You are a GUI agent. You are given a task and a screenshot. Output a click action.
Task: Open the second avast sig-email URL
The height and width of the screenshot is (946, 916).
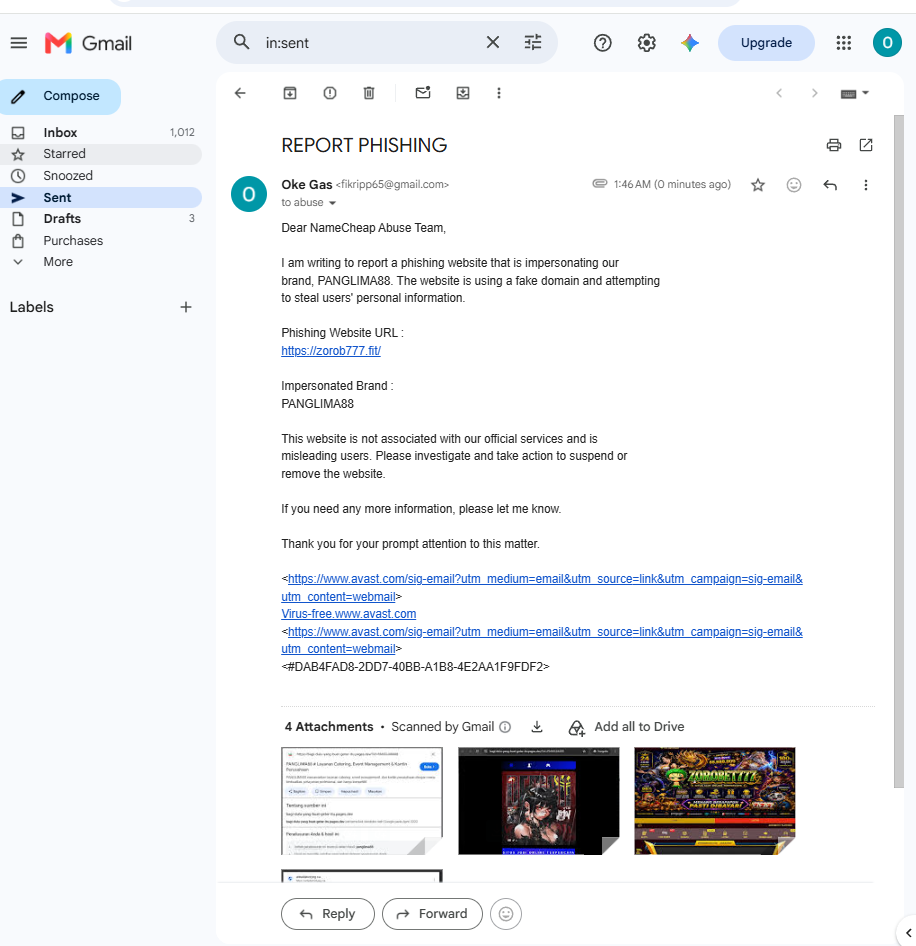[x=542, y=640]
